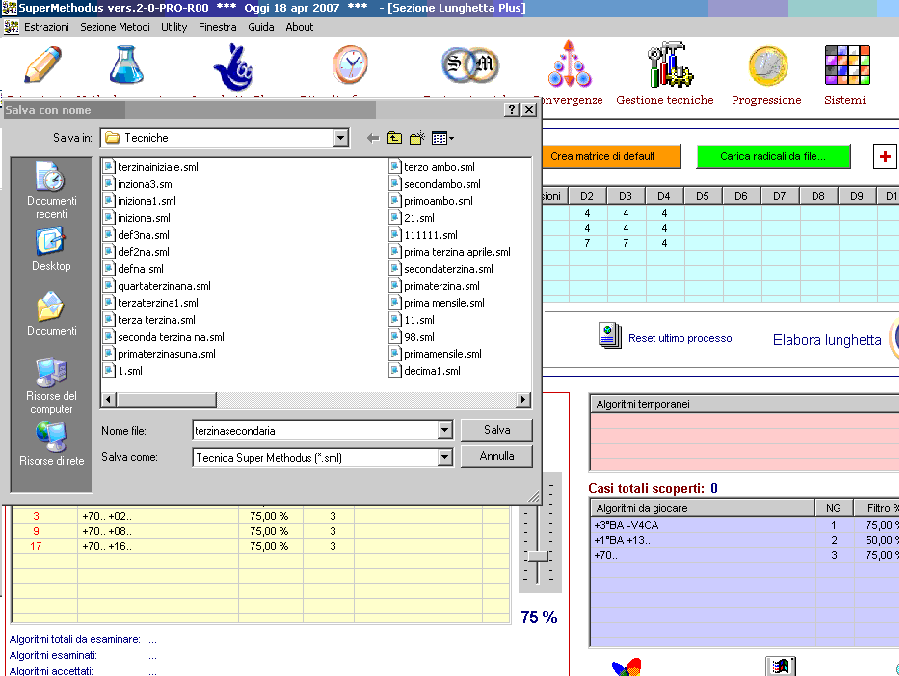
Task: Select the file prima terzina aprile.sml
Action: pos(450,252)
